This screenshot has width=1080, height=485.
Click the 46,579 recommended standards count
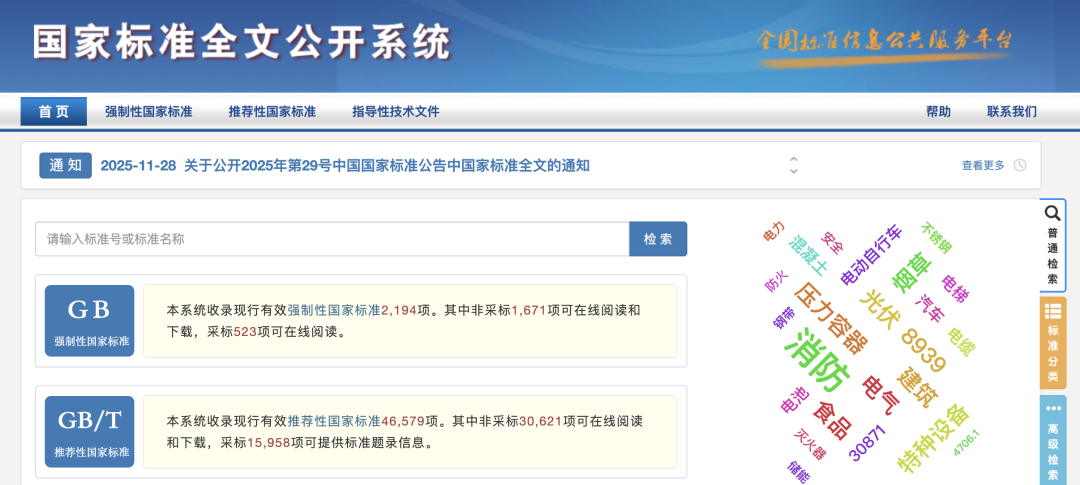point(403,421)
